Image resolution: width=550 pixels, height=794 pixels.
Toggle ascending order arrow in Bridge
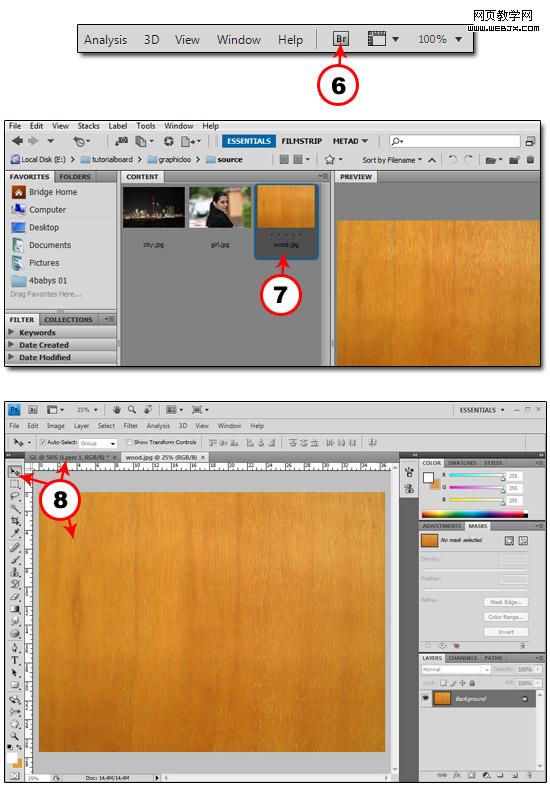[431, 160]
